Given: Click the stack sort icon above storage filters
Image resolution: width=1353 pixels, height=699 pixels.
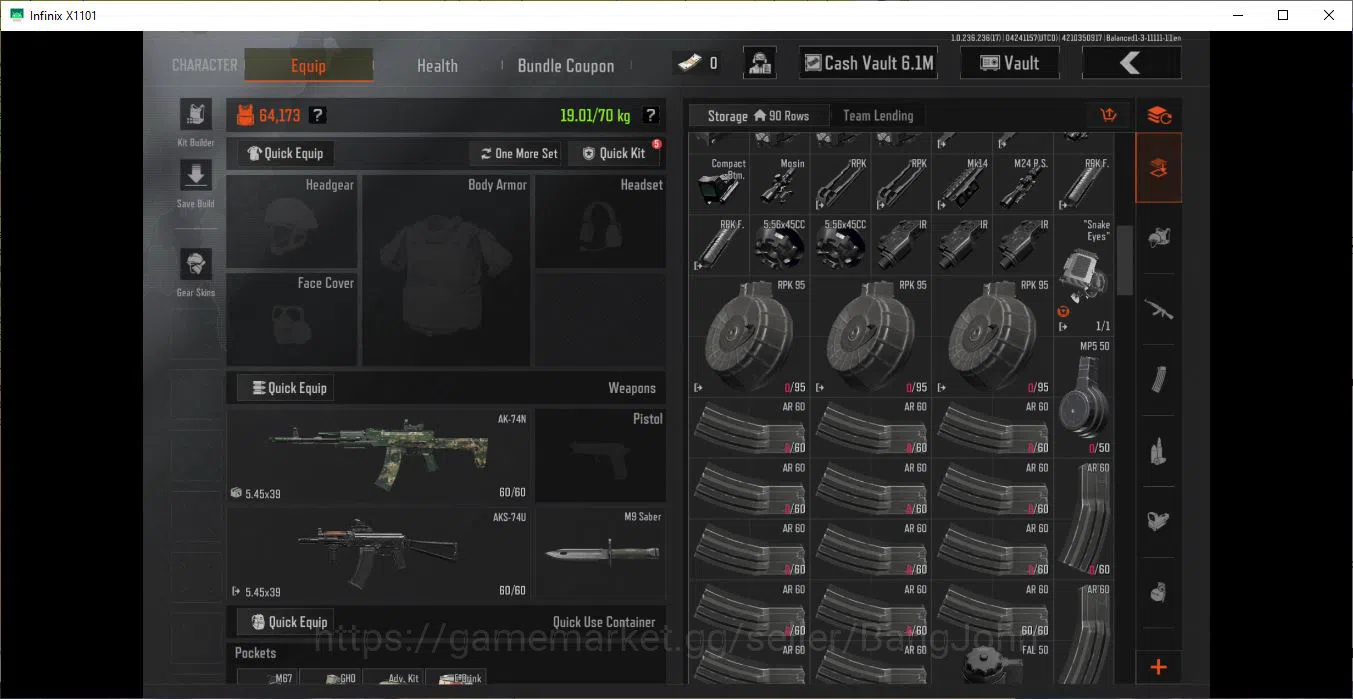Looking at the screenshot, I should point(1158,115).
